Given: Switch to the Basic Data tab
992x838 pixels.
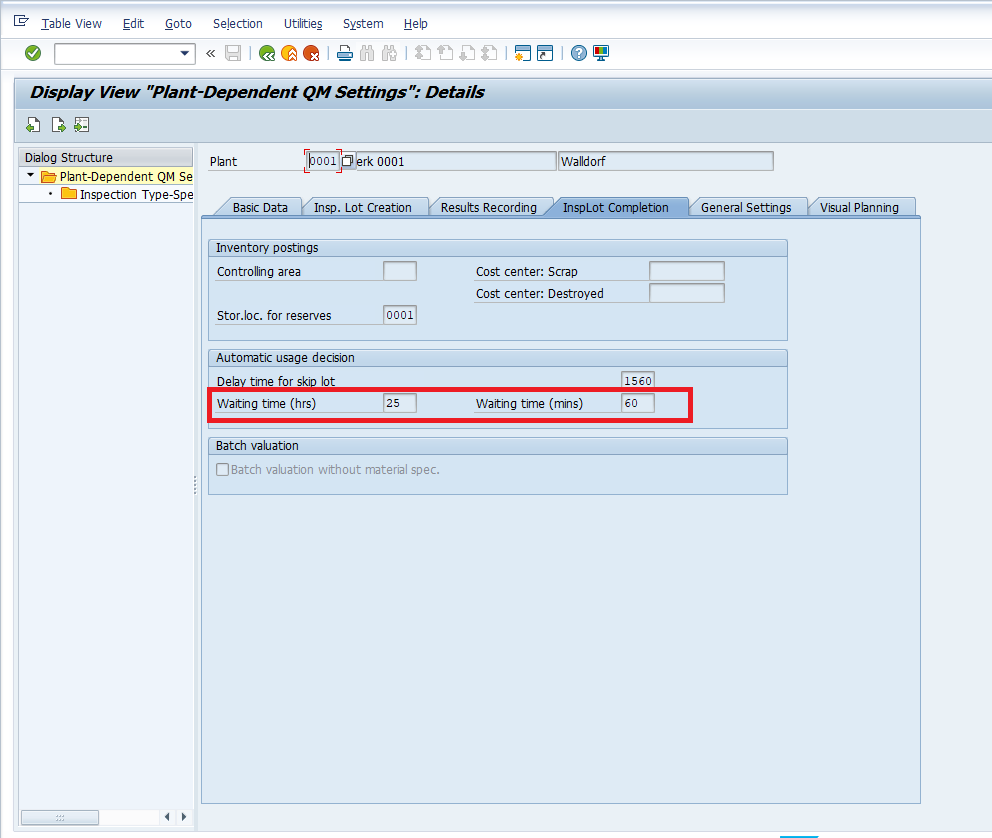Looking at the screenshot, I should [x=259, y=207].
